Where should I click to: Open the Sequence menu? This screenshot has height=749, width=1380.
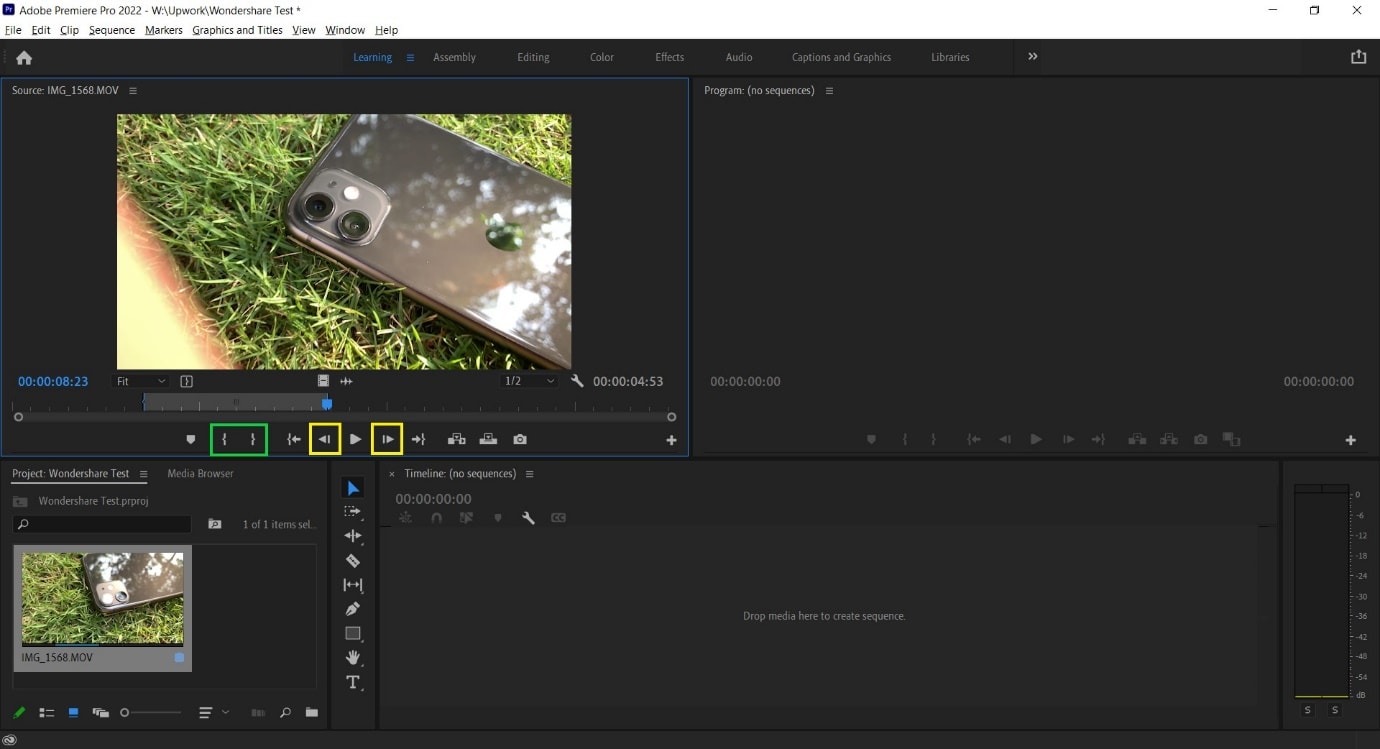pos(111,30)
